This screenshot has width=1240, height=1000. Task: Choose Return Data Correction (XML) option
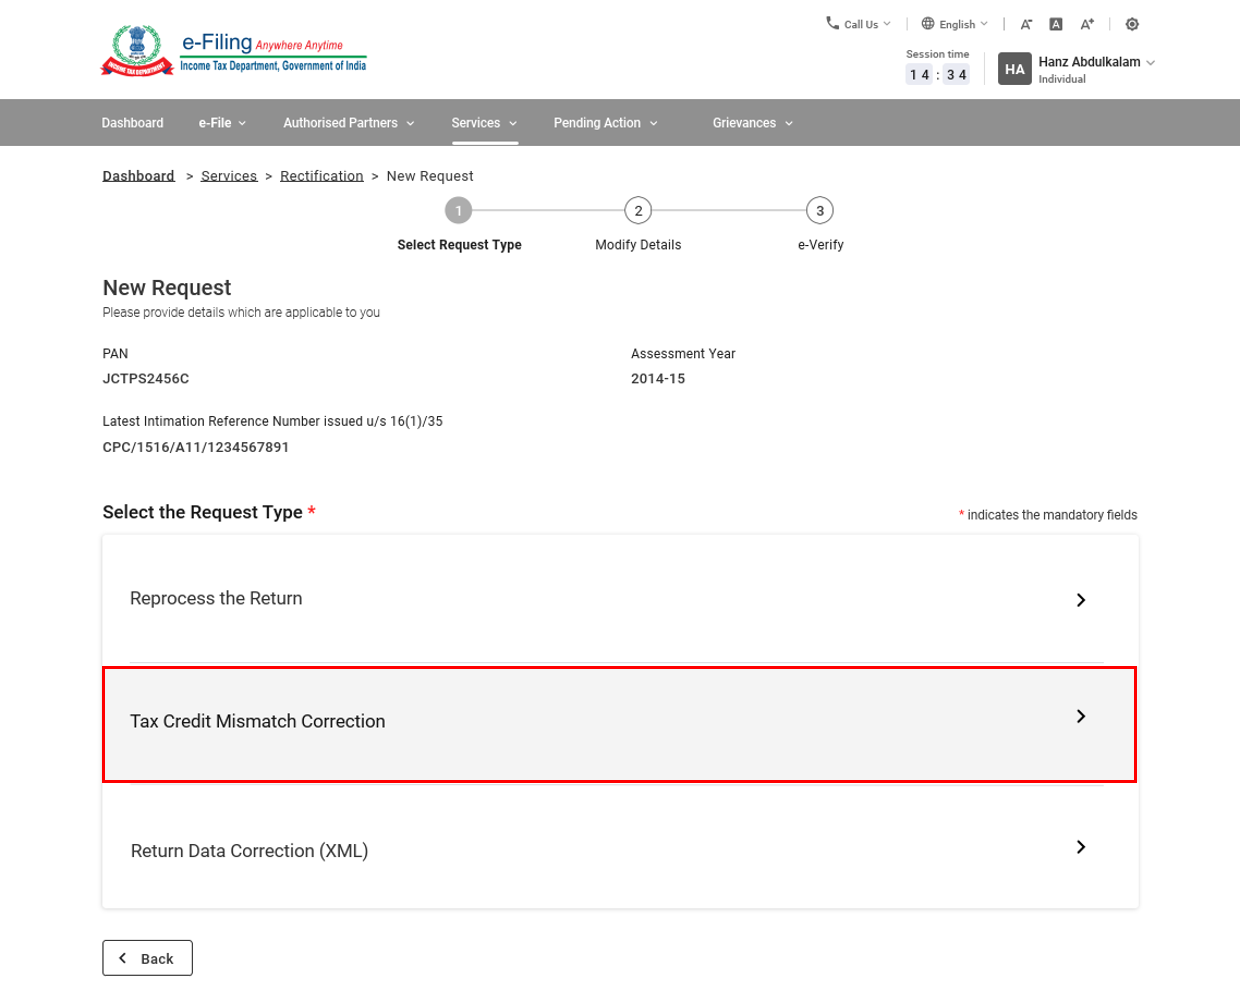(x=619, y=850)
